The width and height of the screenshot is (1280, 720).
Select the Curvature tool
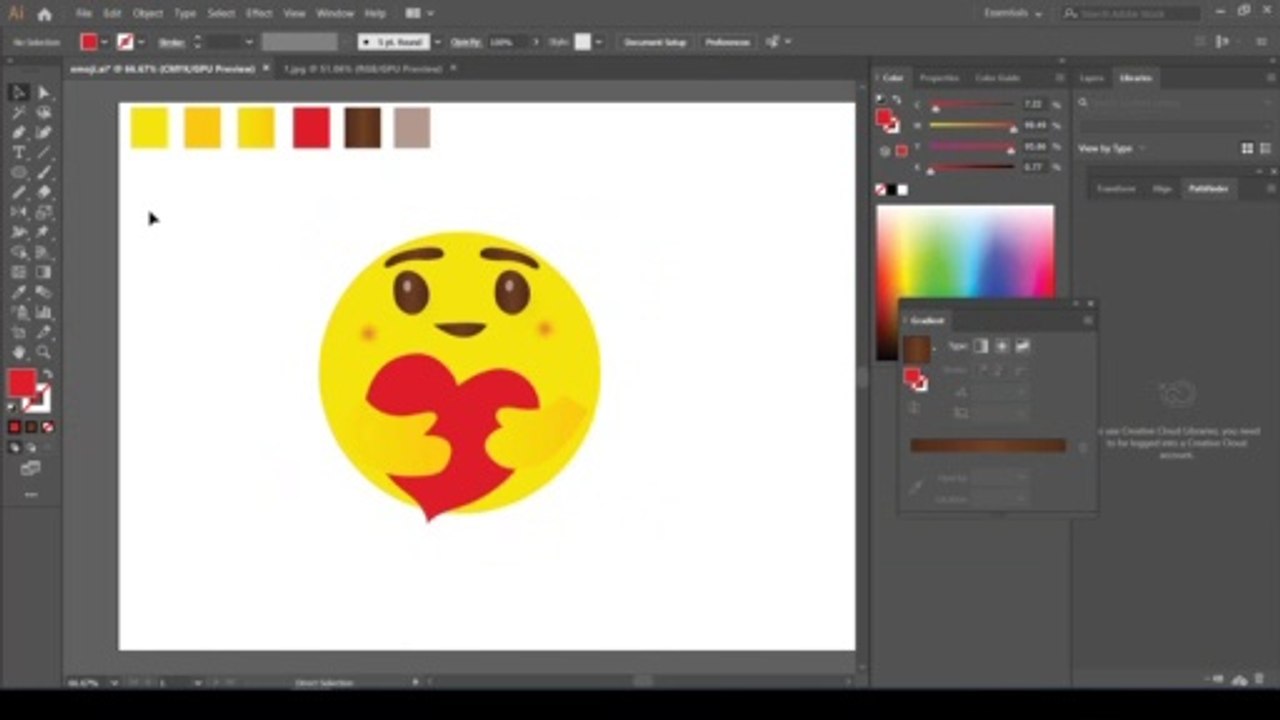(44, 132)
